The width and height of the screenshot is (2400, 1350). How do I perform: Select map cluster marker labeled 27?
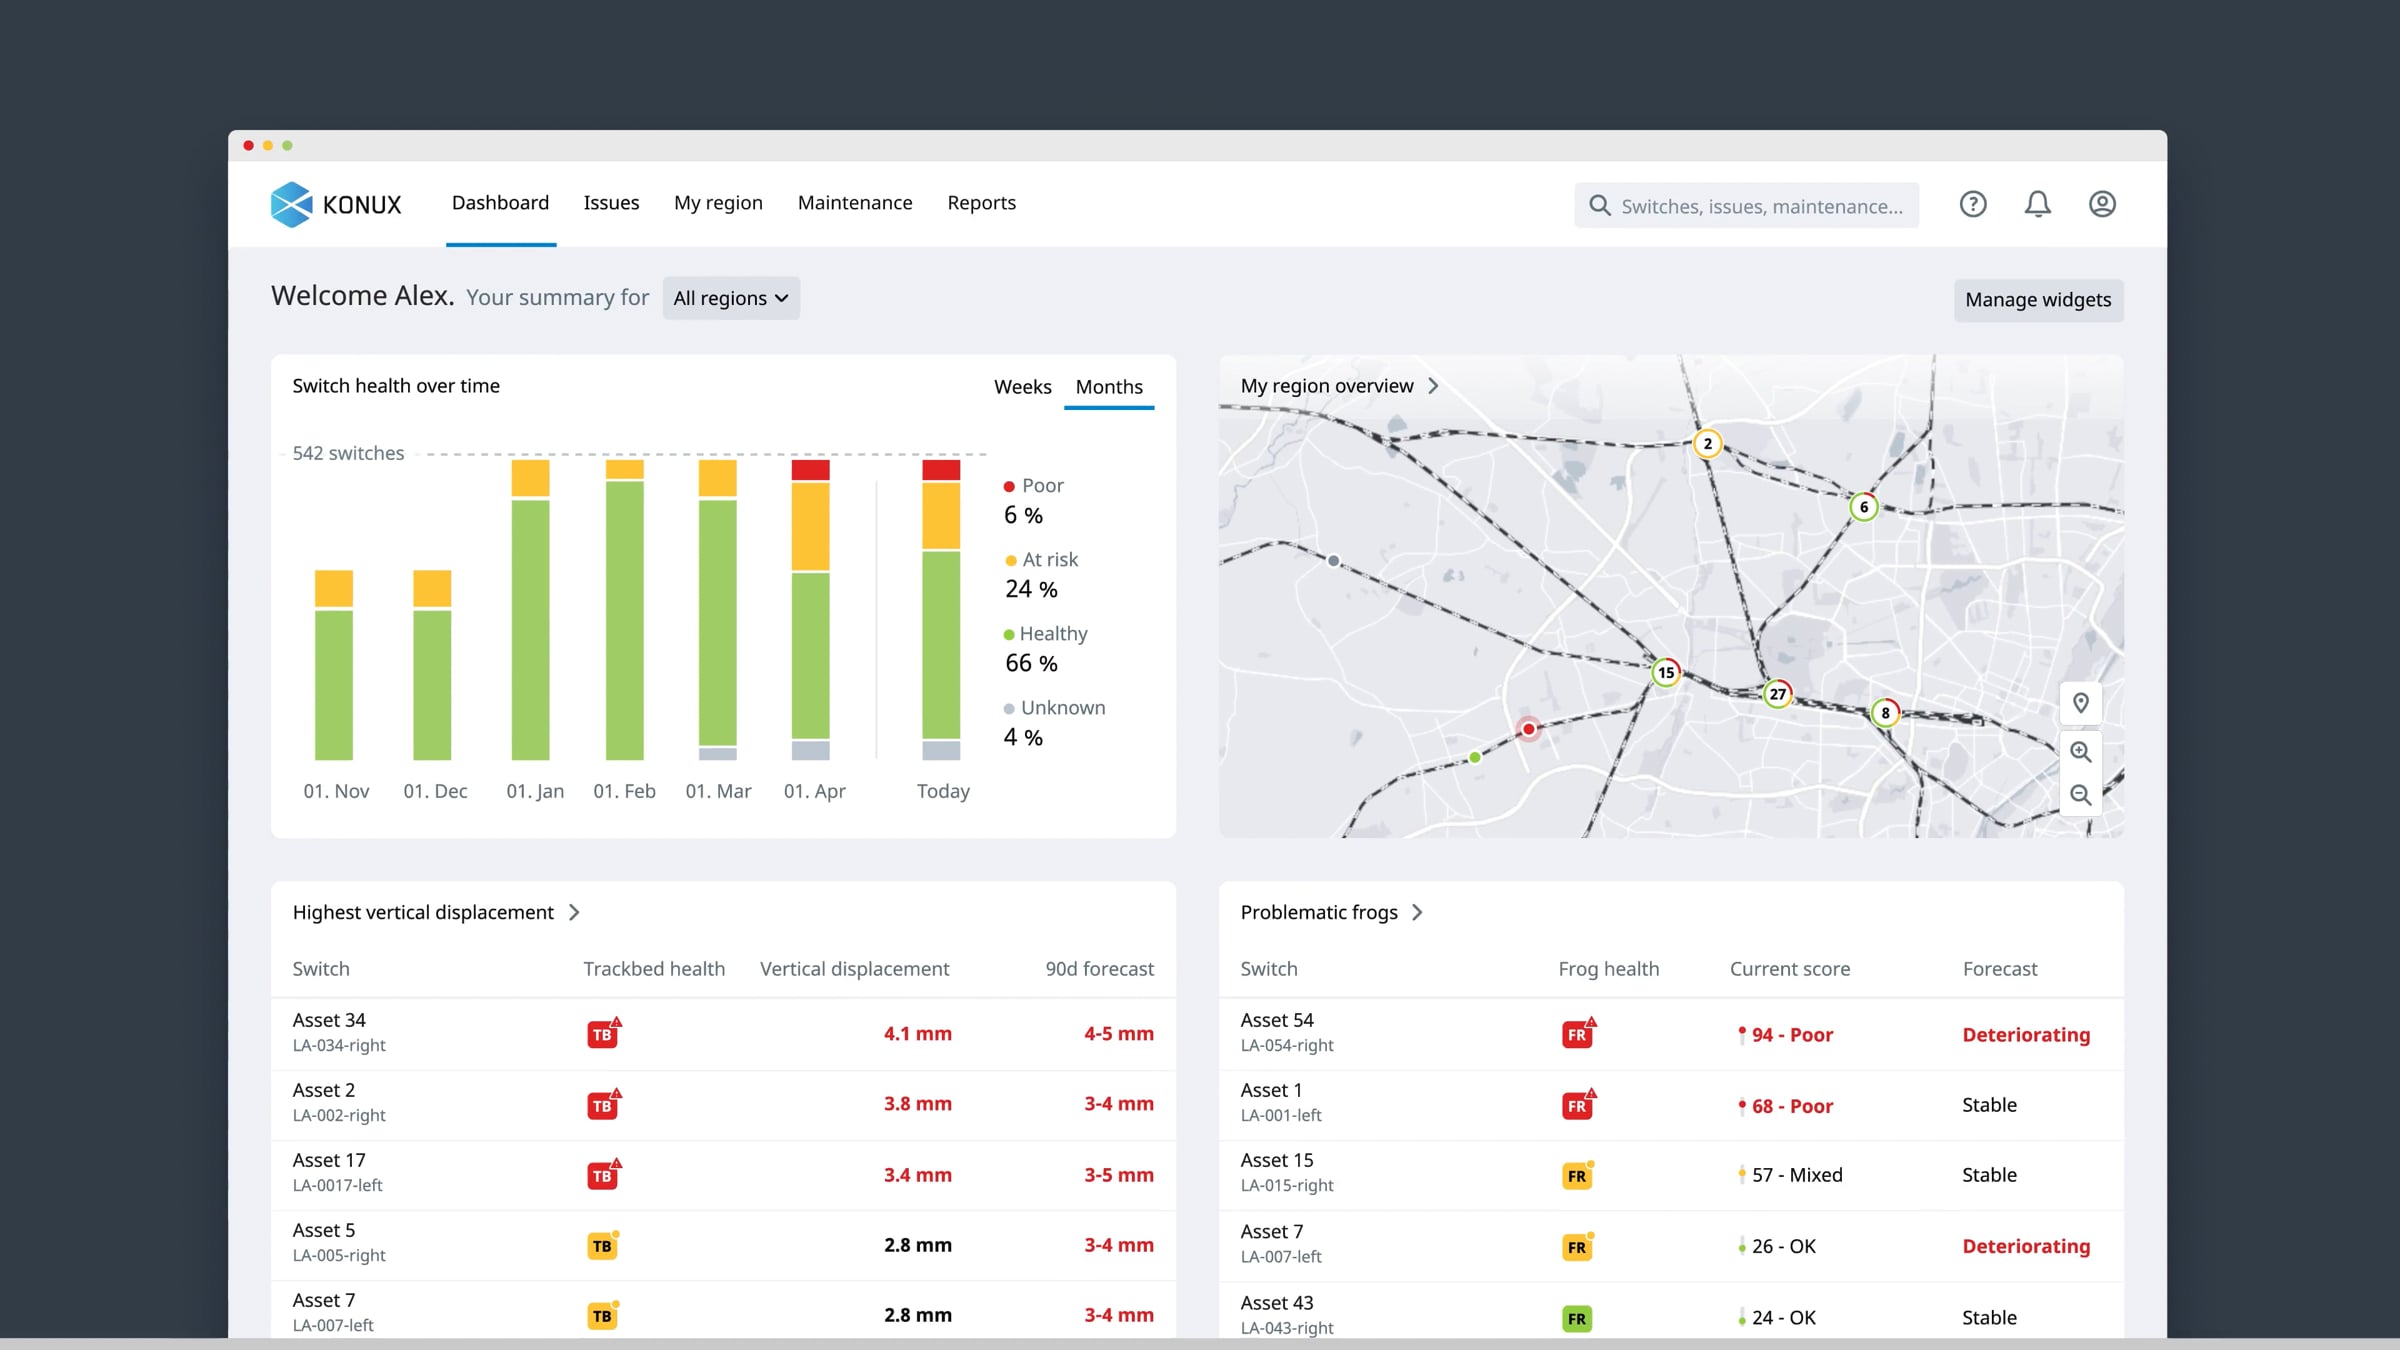(1777, 694)
